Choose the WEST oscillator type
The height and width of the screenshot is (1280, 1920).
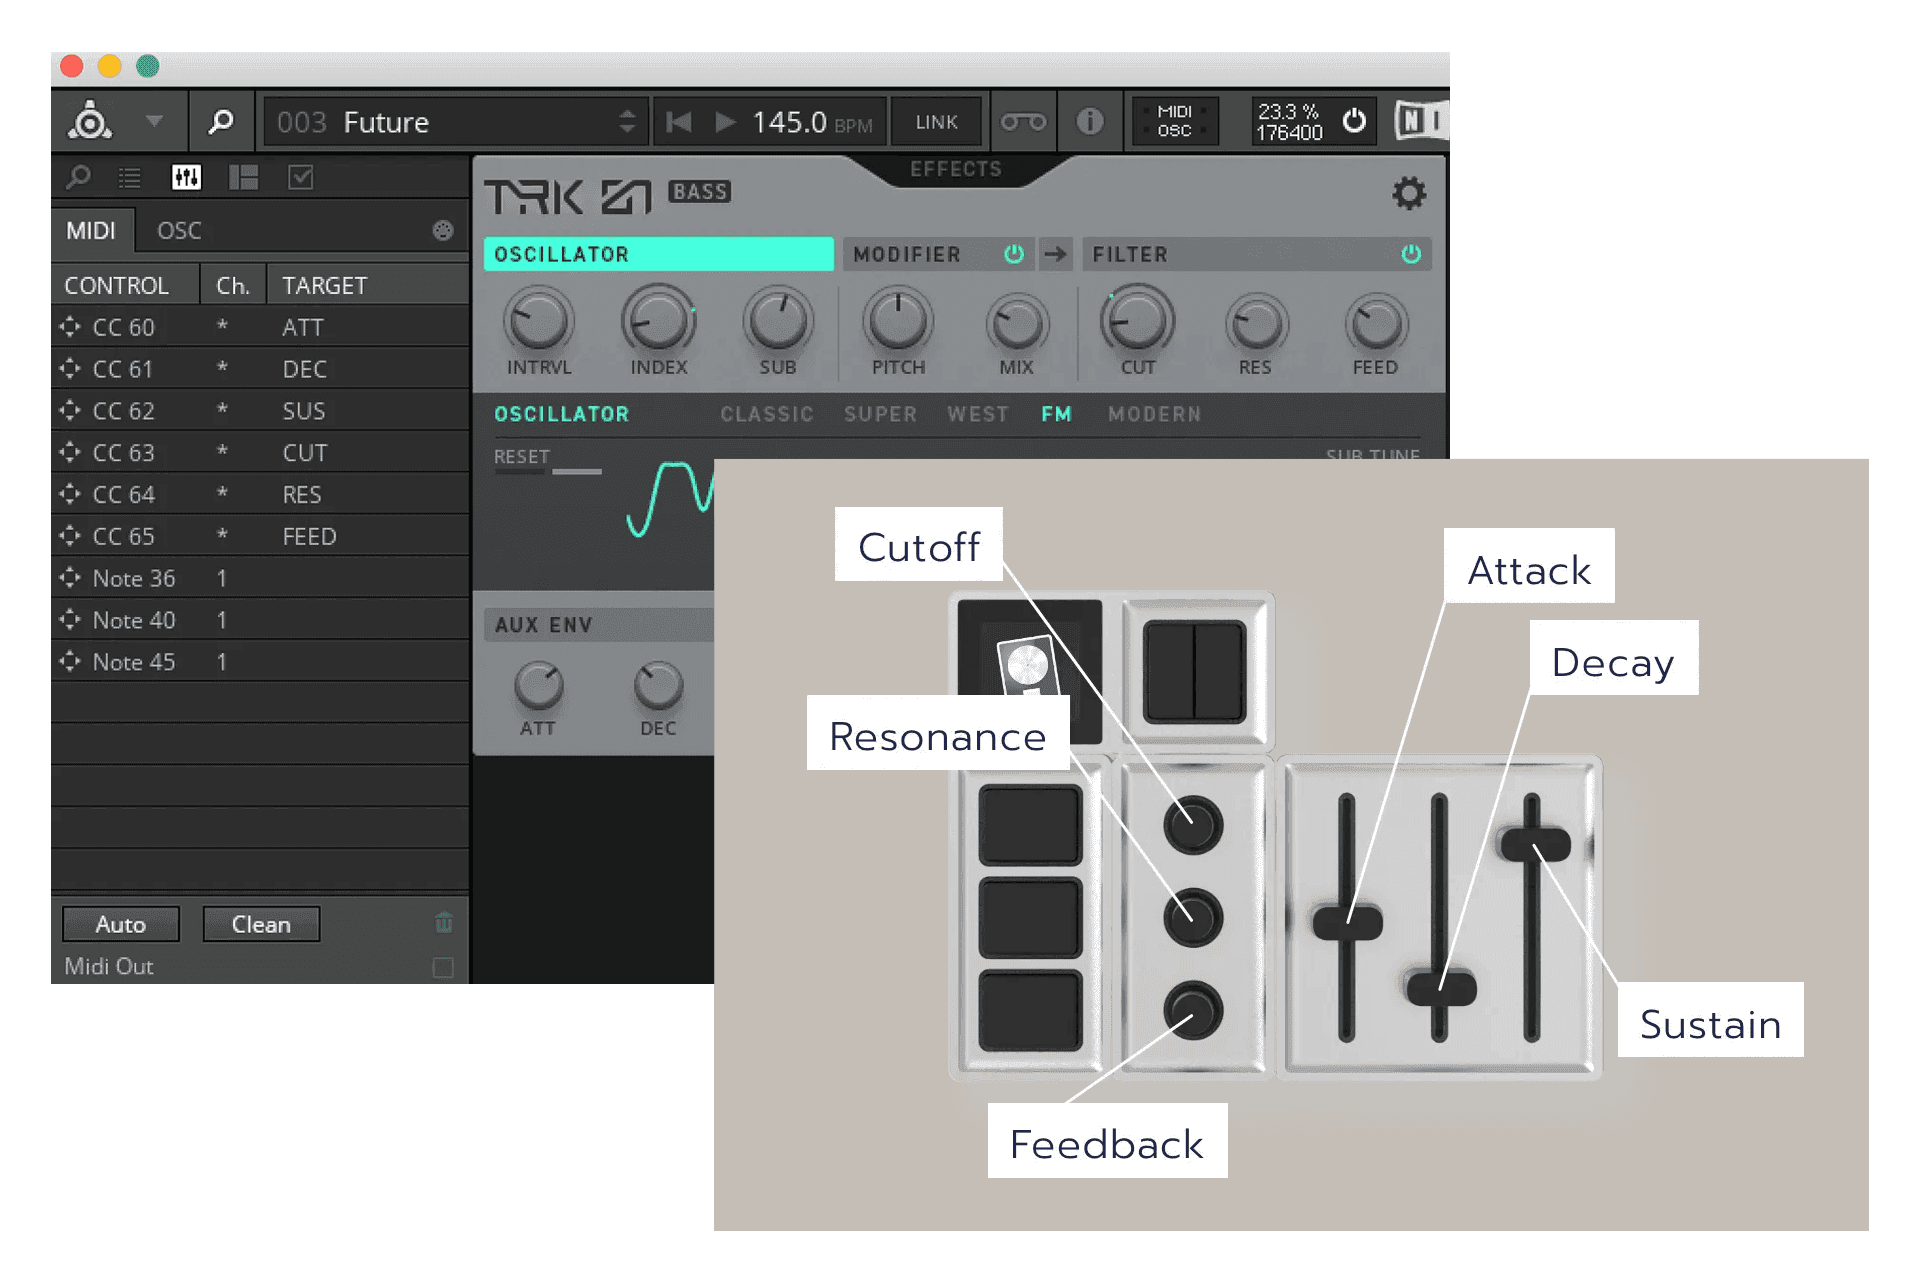pyautogui.click(x=978, y=414)
